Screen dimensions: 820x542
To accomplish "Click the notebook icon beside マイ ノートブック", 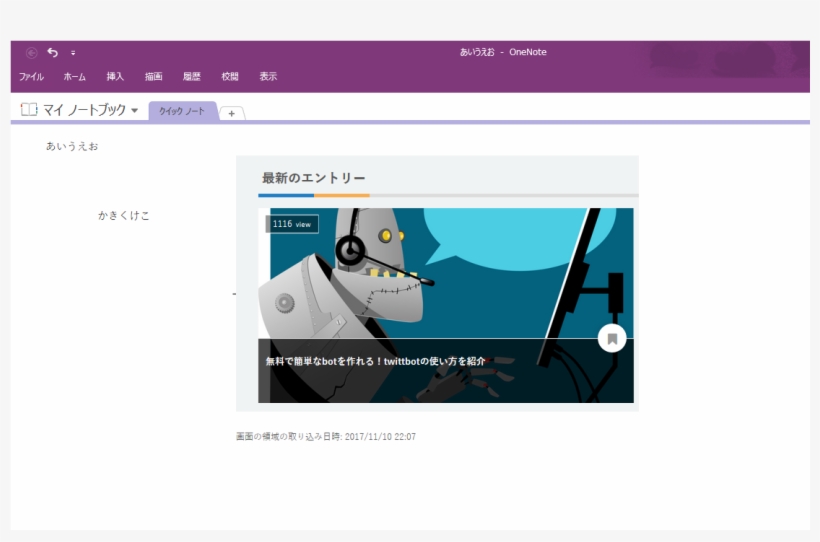I will tap(29, 109).
